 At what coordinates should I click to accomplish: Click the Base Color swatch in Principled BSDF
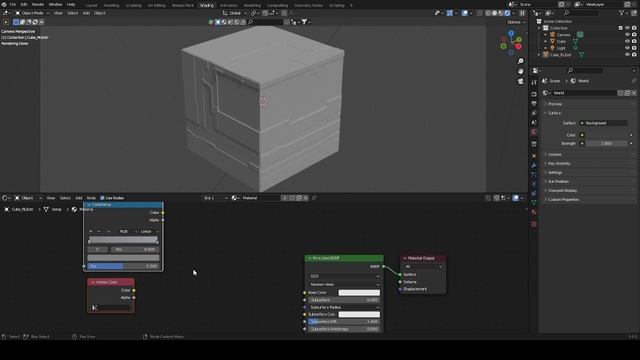tap(359, 293)
